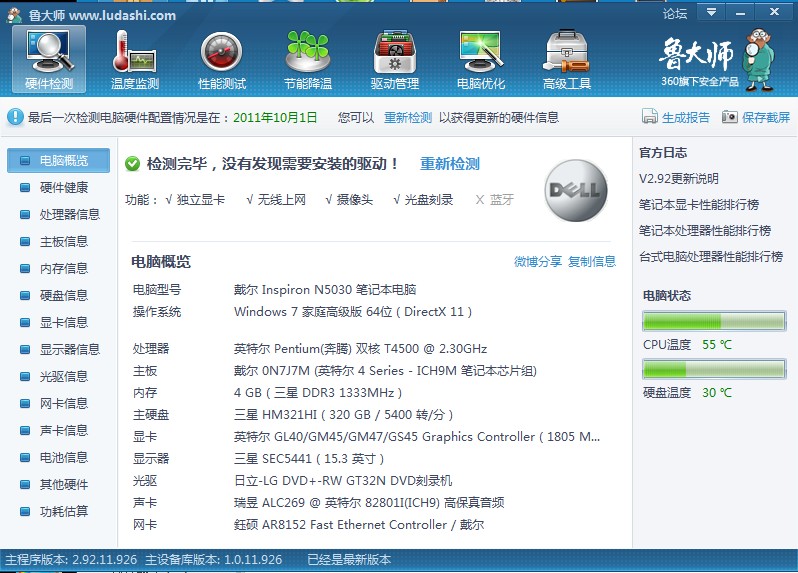The width and height of the screenshot is (798, 573).
Task: Click the 摄像头 feature label
Action: click(x=355, y=199)
